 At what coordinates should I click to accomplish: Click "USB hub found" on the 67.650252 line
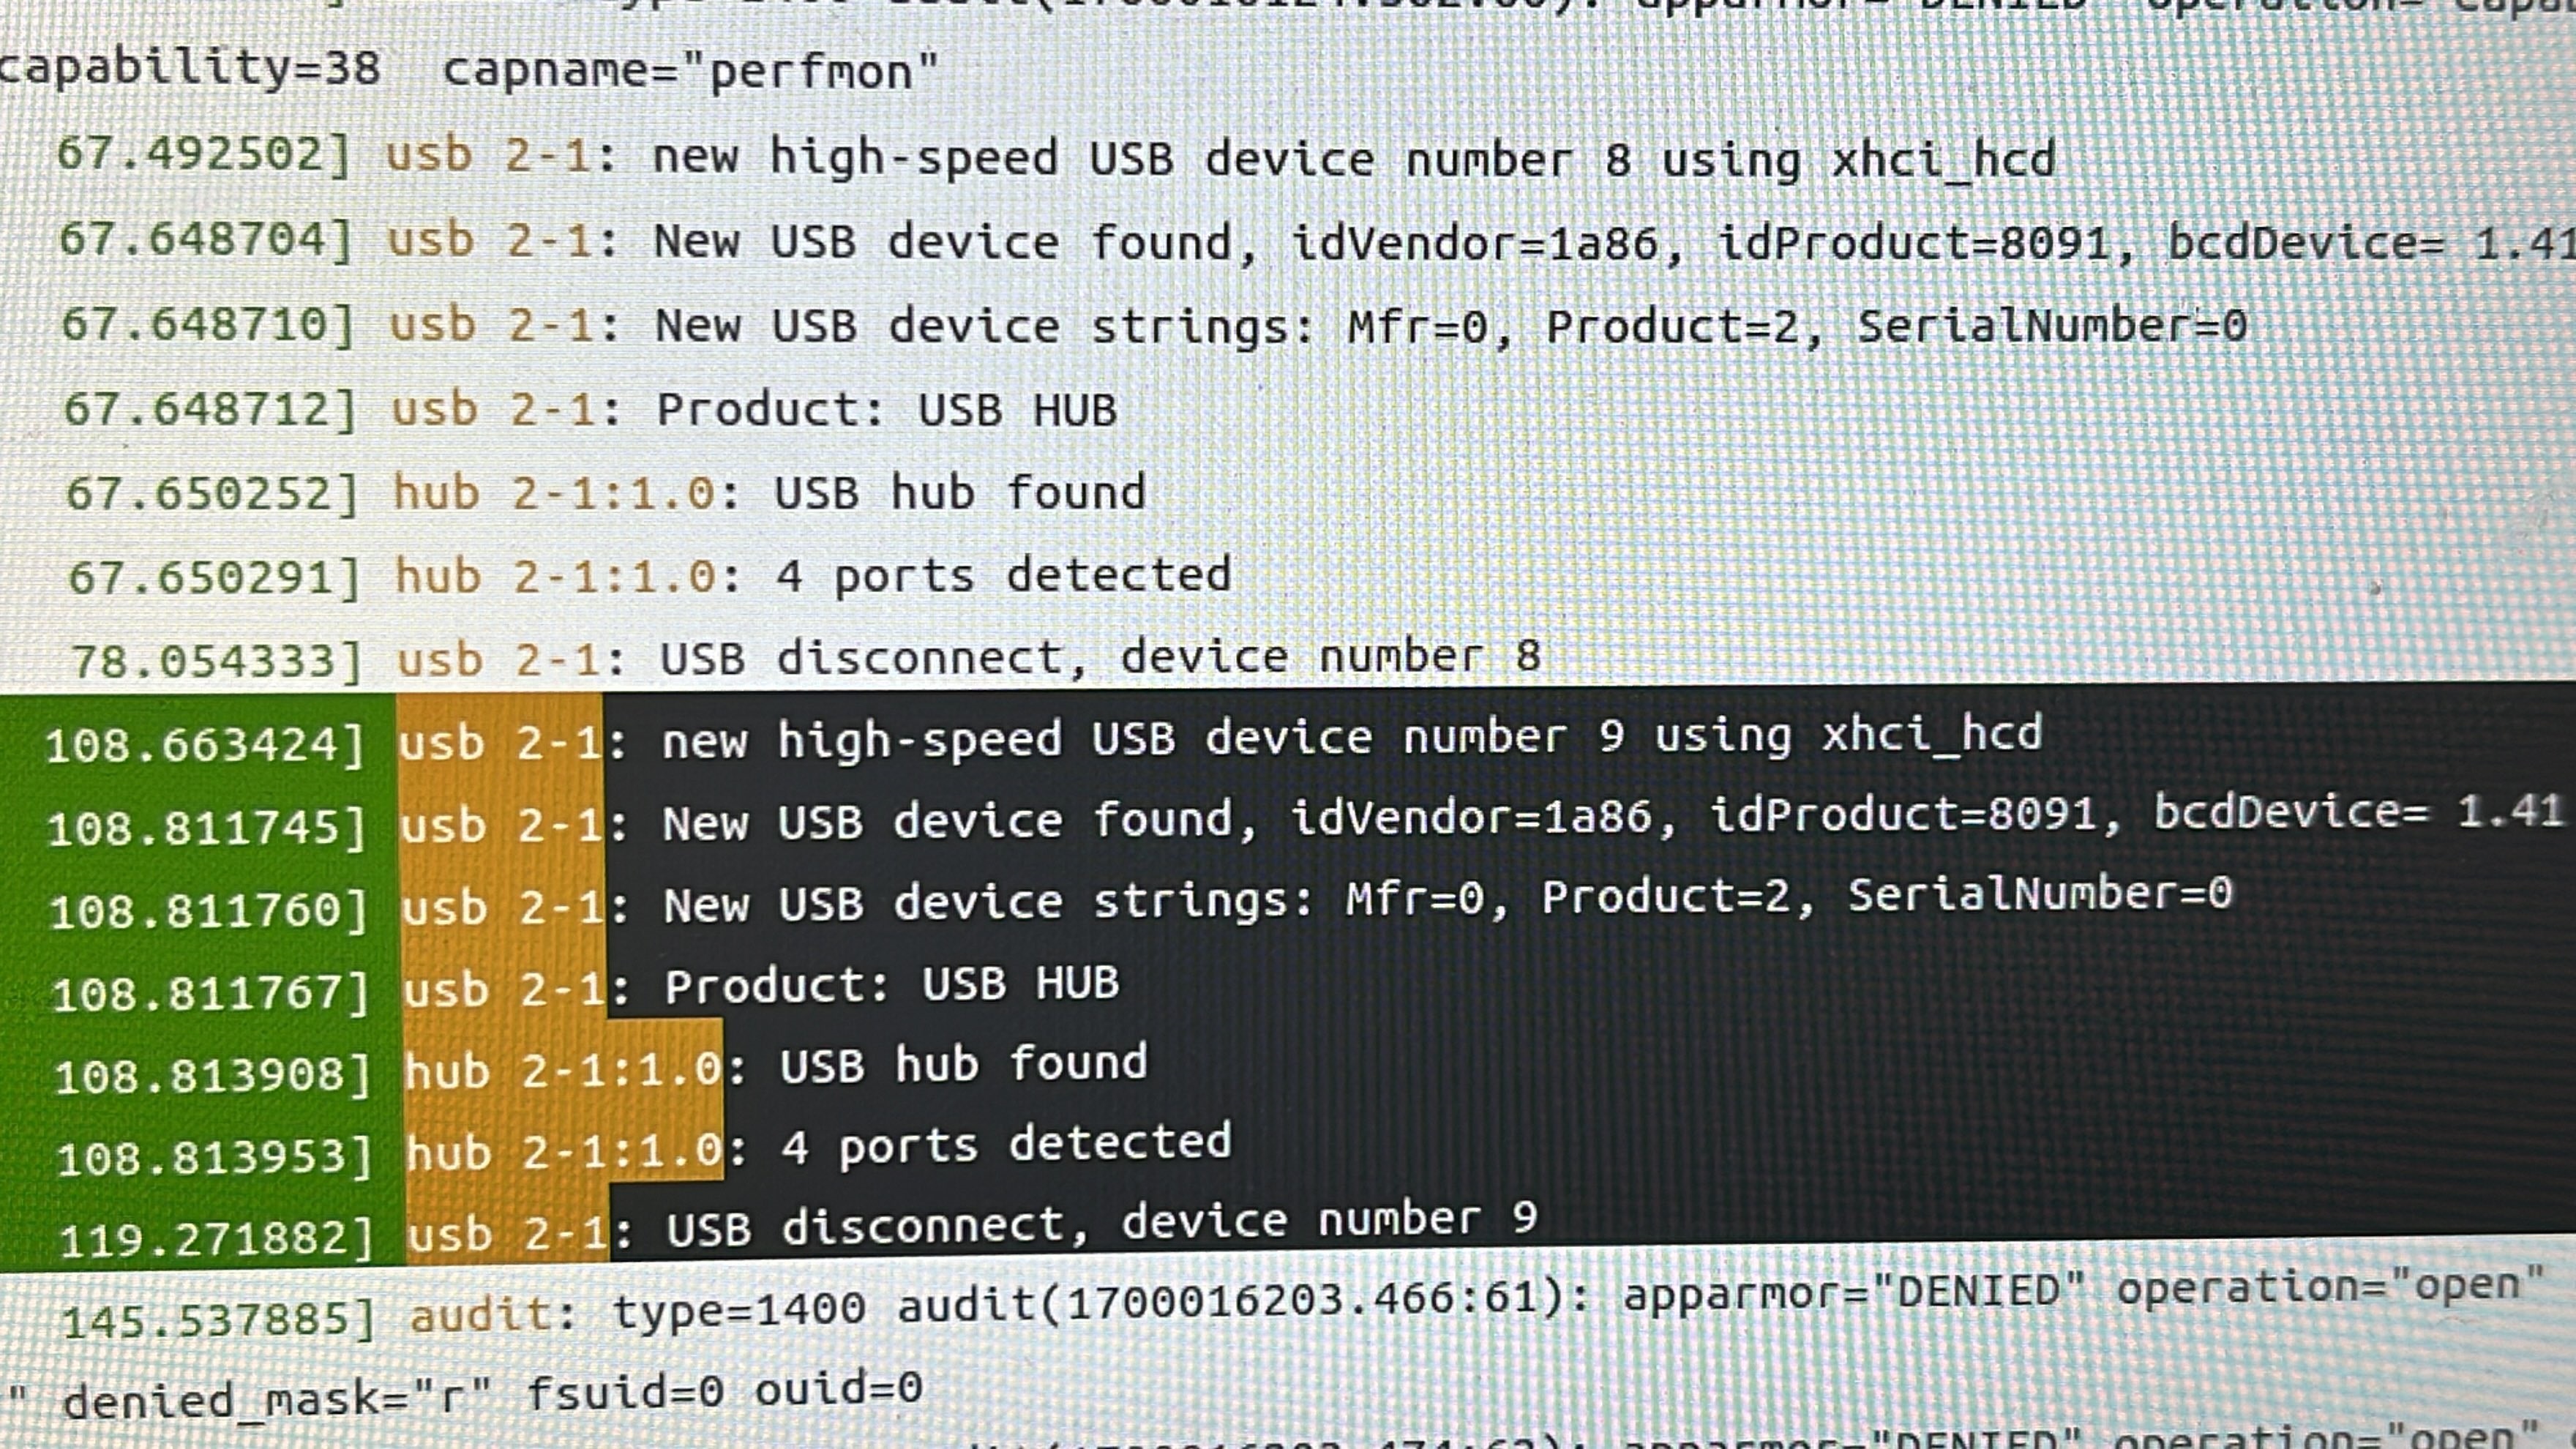click(x=960, y=493)
